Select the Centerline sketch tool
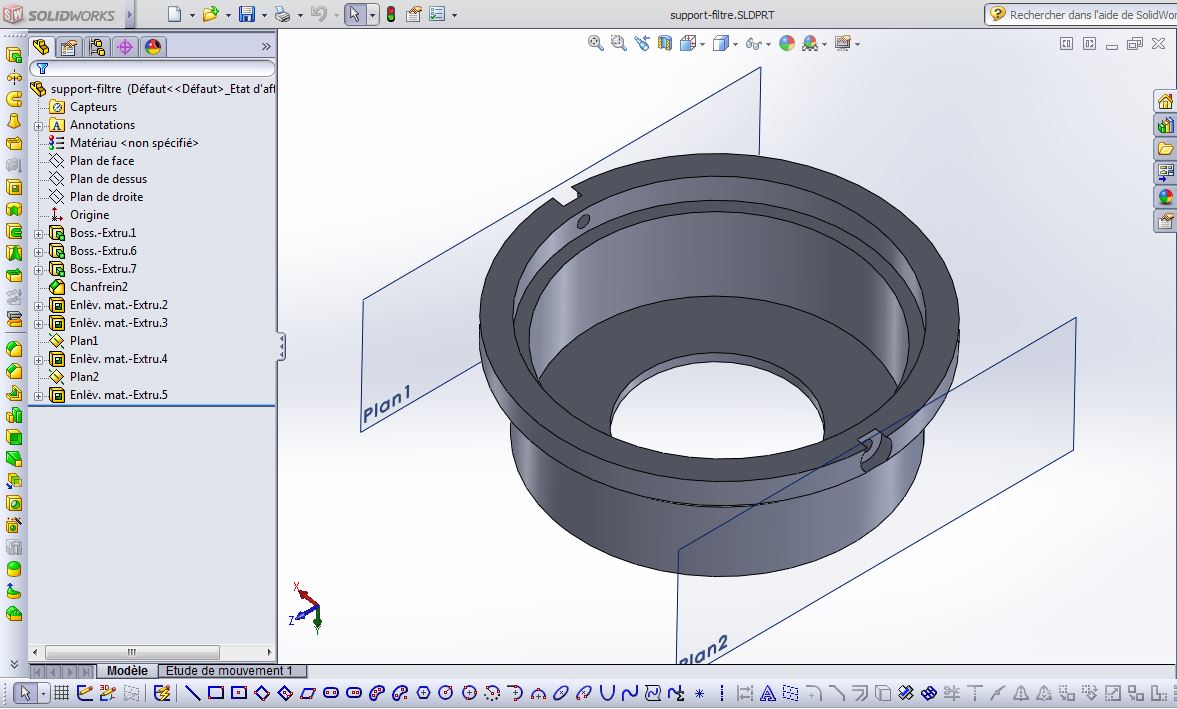Image resolution: width=1177 pixels, height=709 pixels. pyautogui.click(x=721, y=693)
